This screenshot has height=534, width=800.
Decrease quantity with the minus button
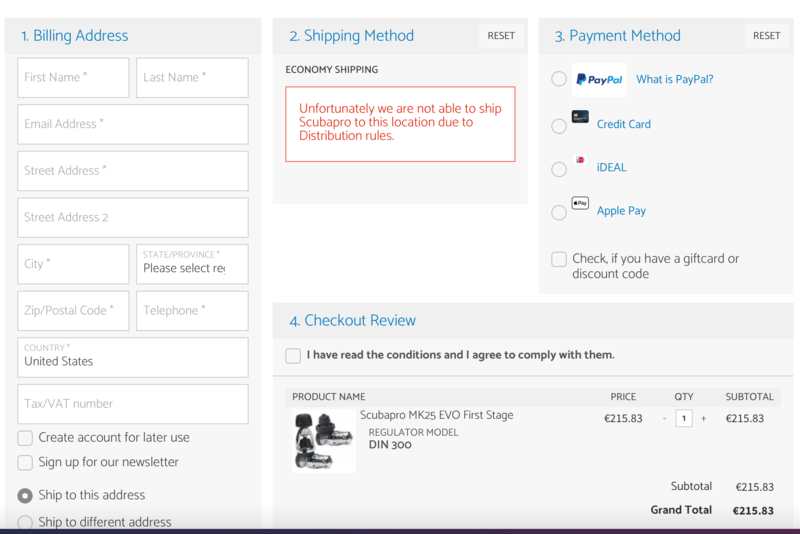point(664,419)
